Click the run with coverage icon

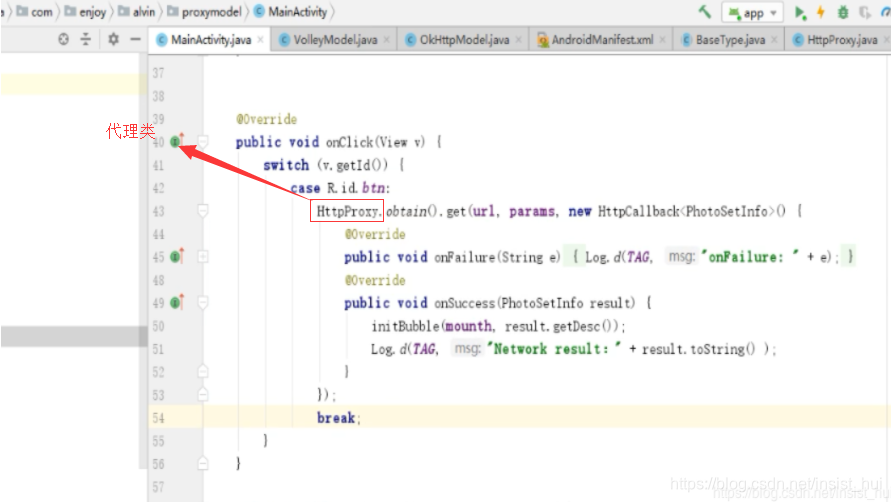point(865,12)
